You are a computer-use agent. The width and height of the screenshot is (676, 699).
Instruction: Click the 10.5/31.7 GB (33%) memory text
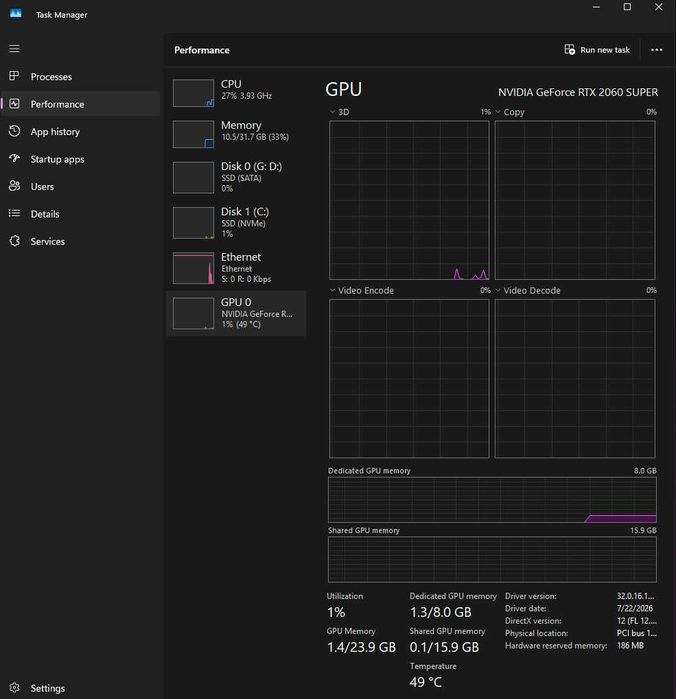pos(255,137)
